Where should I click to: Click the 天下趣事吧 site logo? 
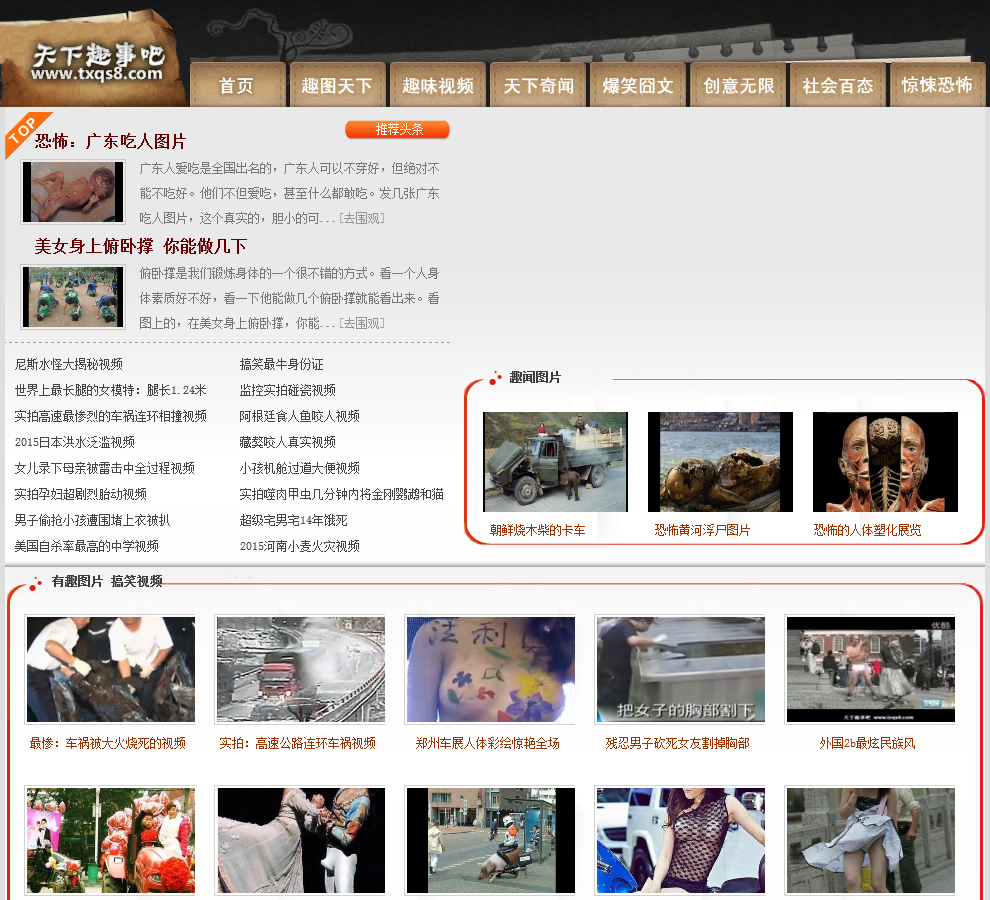coord(98,63)
